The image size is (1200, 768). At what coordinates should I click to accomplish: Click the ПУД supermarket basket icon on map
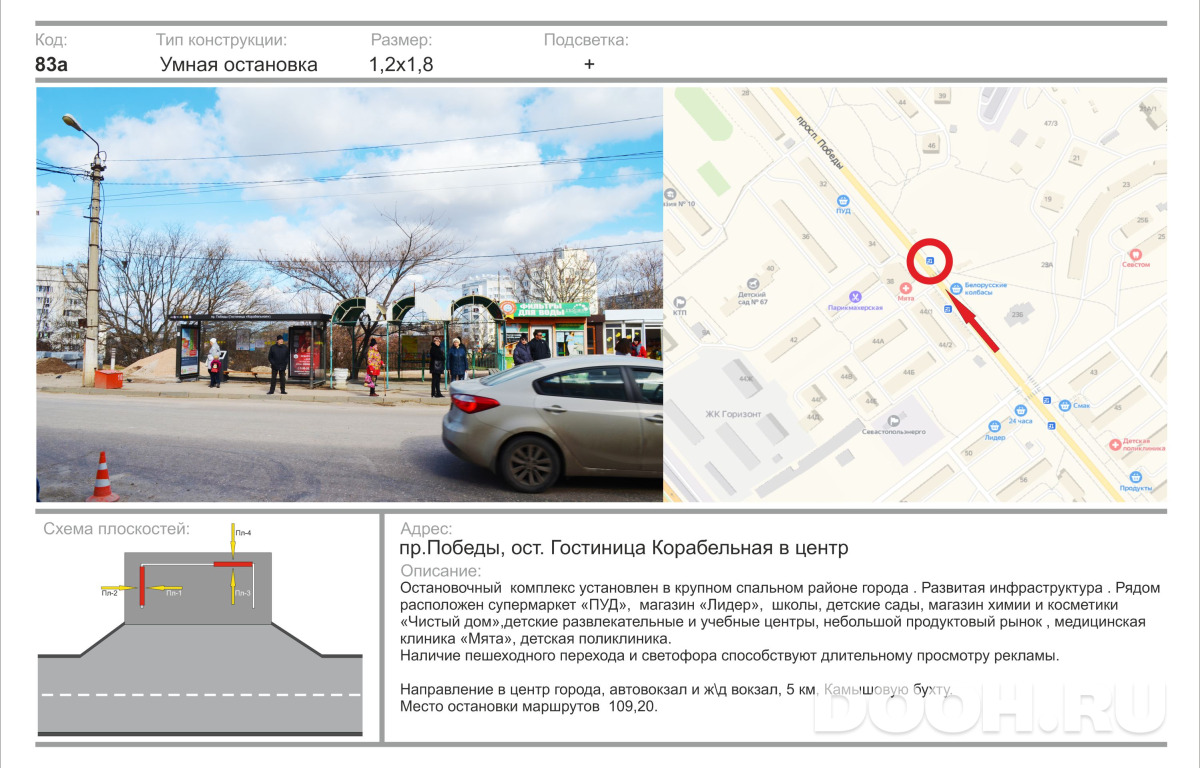(843, 199)
